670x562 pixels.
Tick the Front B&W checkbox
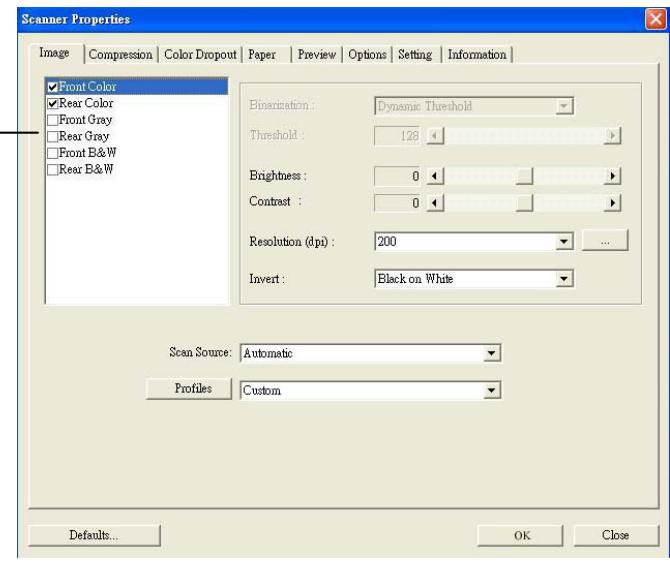tap(53, 153)
